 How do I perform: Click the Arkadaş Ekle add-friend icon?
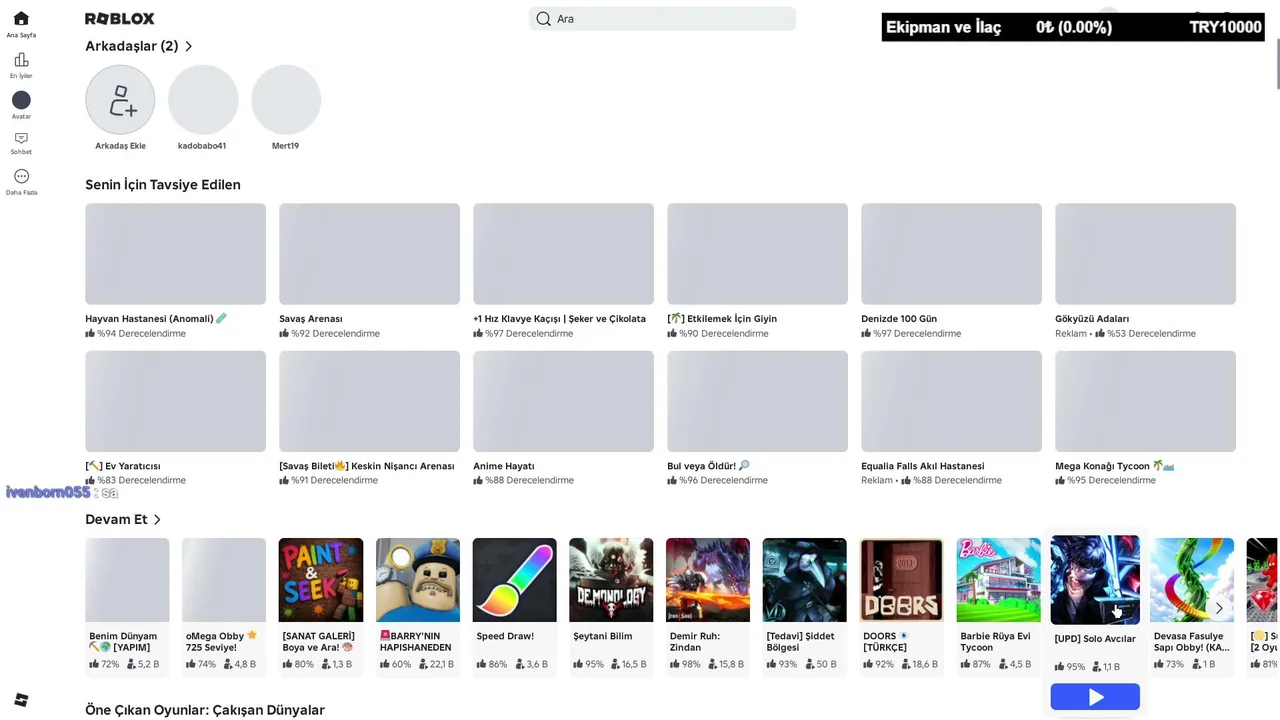coord(120,100)
